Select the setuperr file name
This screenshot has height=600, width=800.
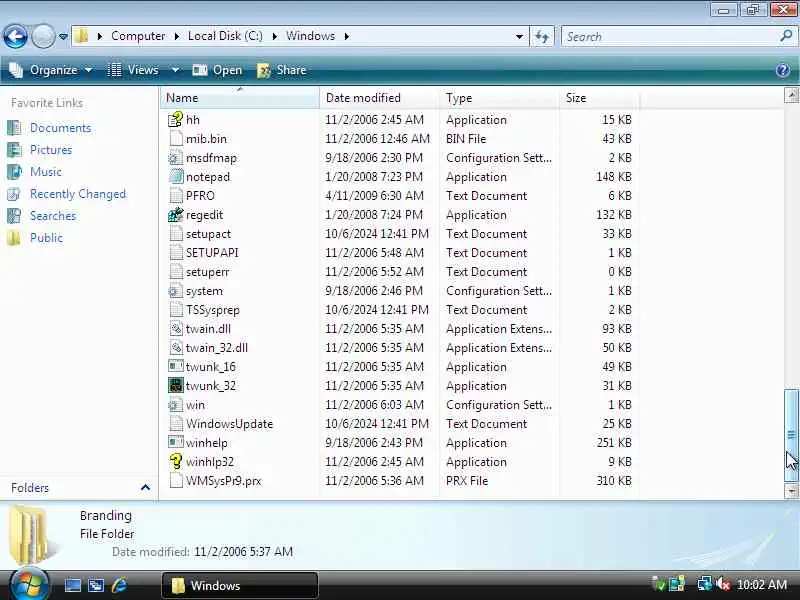tap(207, 272)
